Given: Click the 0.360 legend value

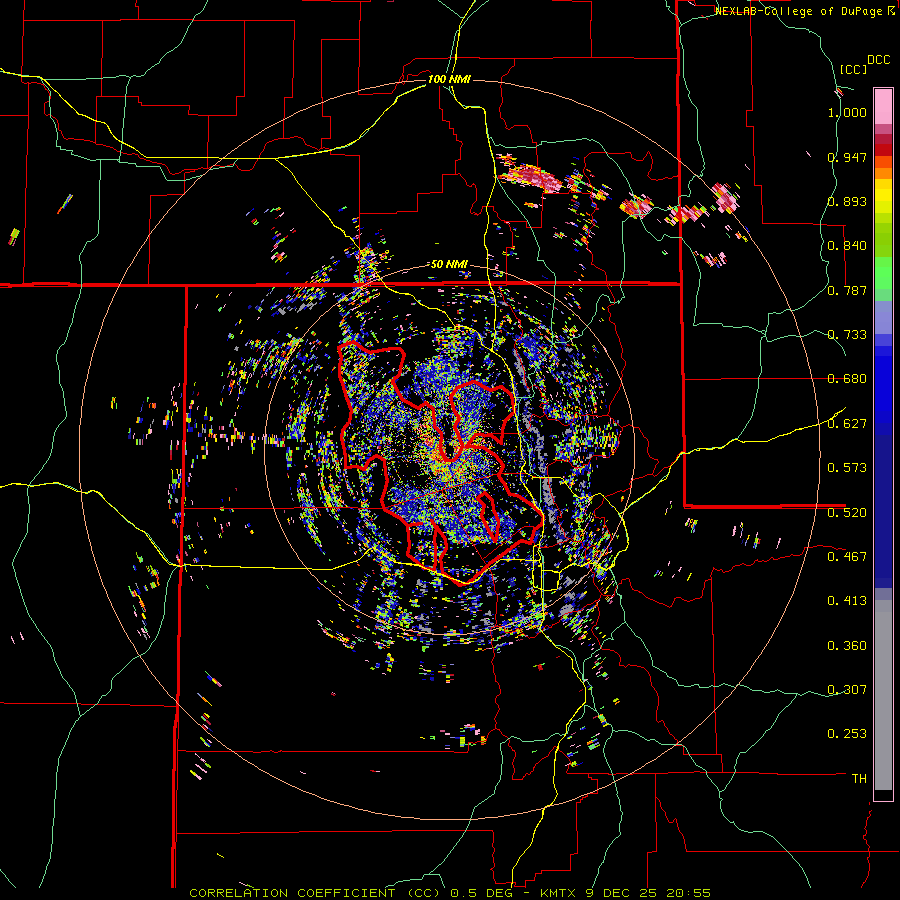Looking at the screenshot, I should 847,646.
